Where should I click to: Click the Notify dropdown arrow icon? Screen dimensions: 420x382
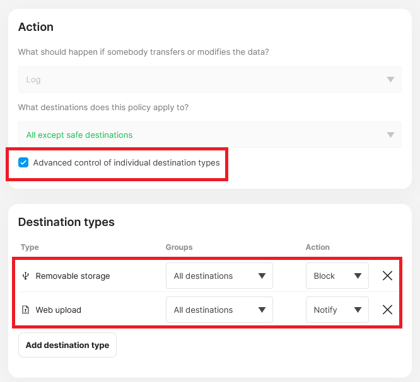[358, 310]
